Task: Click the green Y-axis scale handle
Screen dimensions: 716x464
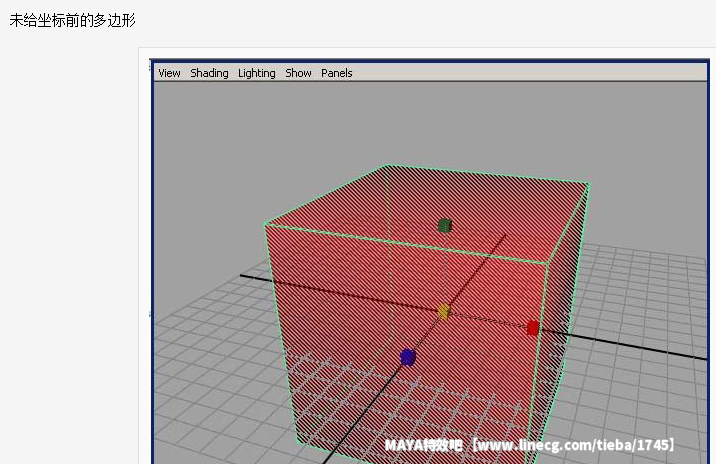Action: point(444,226)
